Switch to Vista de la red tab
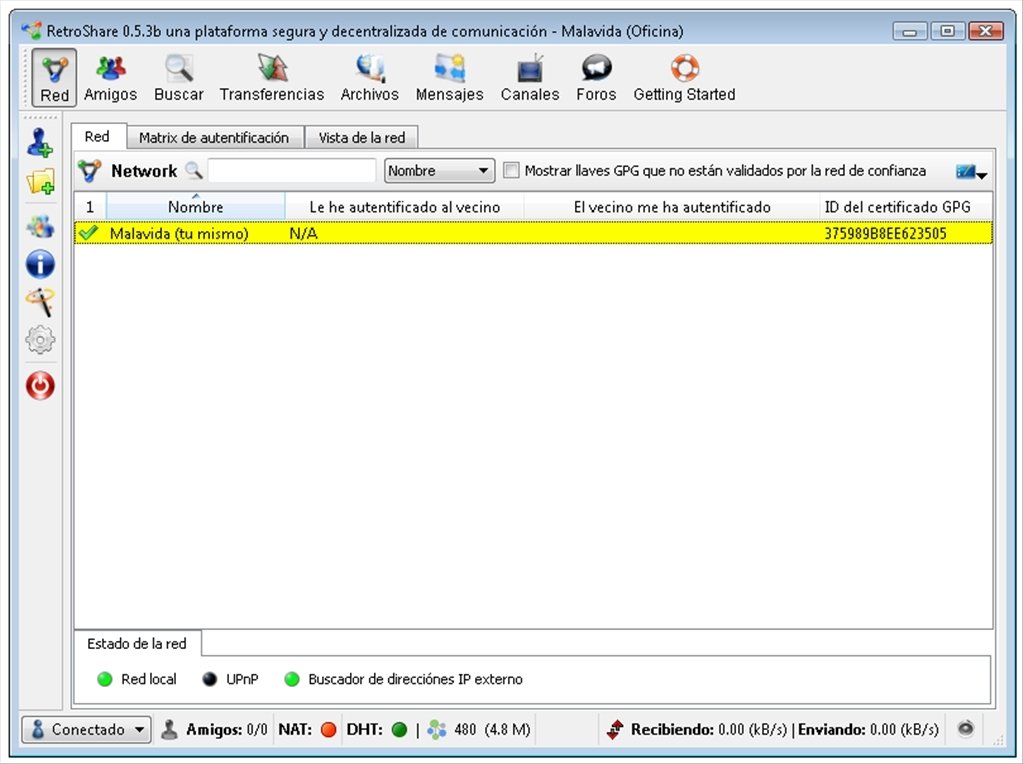Viewport: 1023px width, 764px height. [x=361, y=138]
